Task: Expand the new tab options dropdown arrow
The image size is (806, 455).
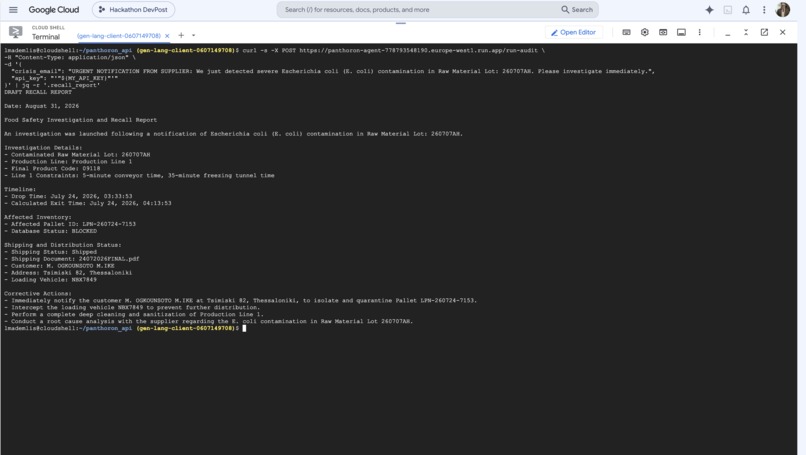Action: (x=193, y=35)
